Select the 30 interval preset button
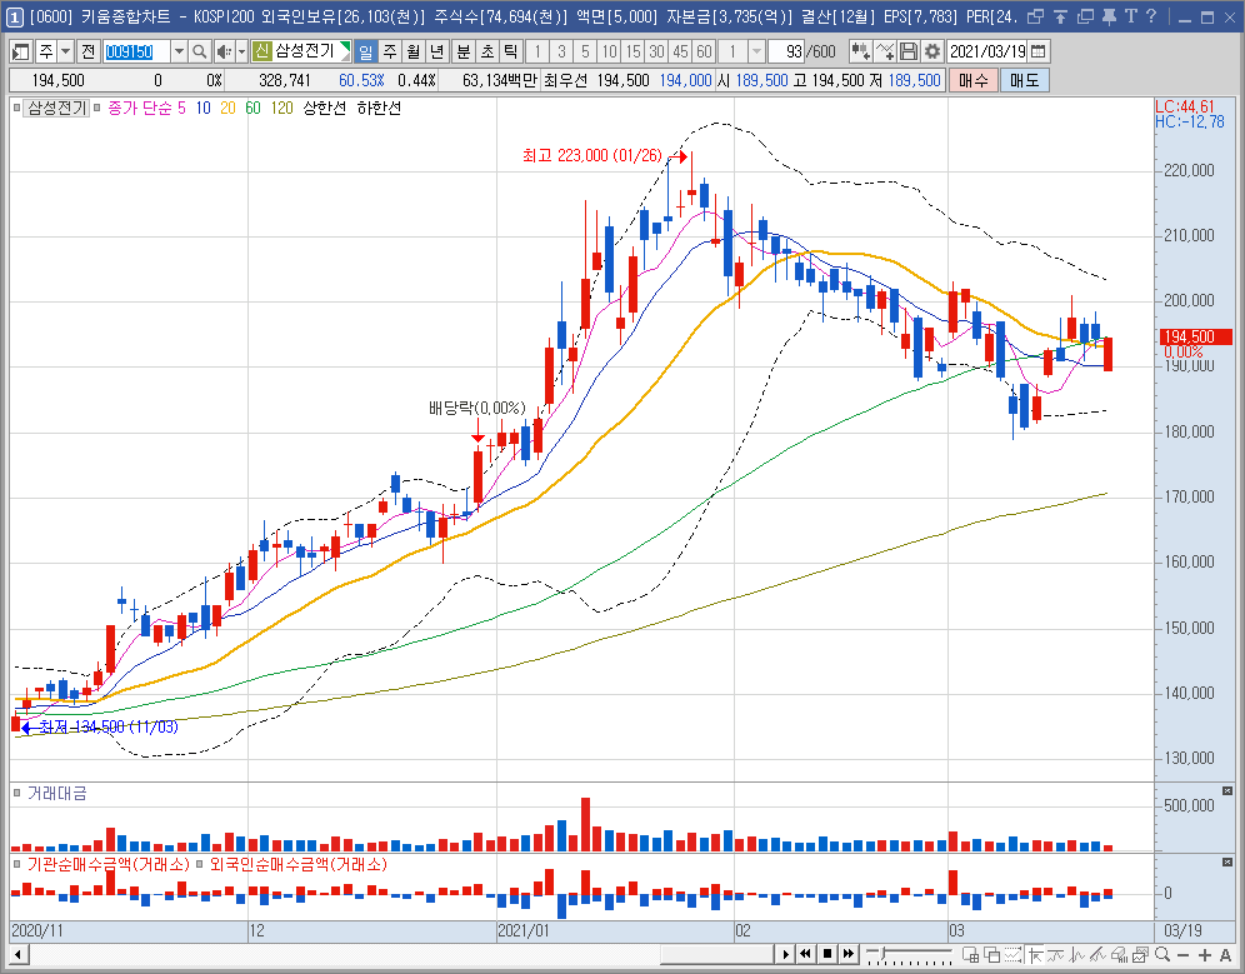 click(657, 51)
